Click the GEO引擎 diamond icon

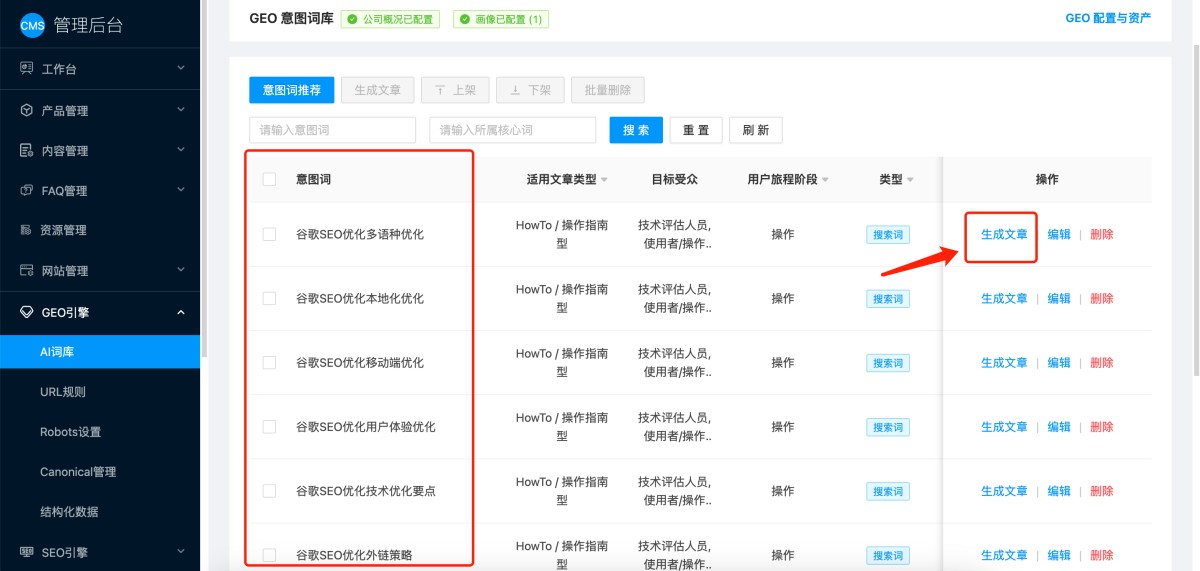coord(27,312)
